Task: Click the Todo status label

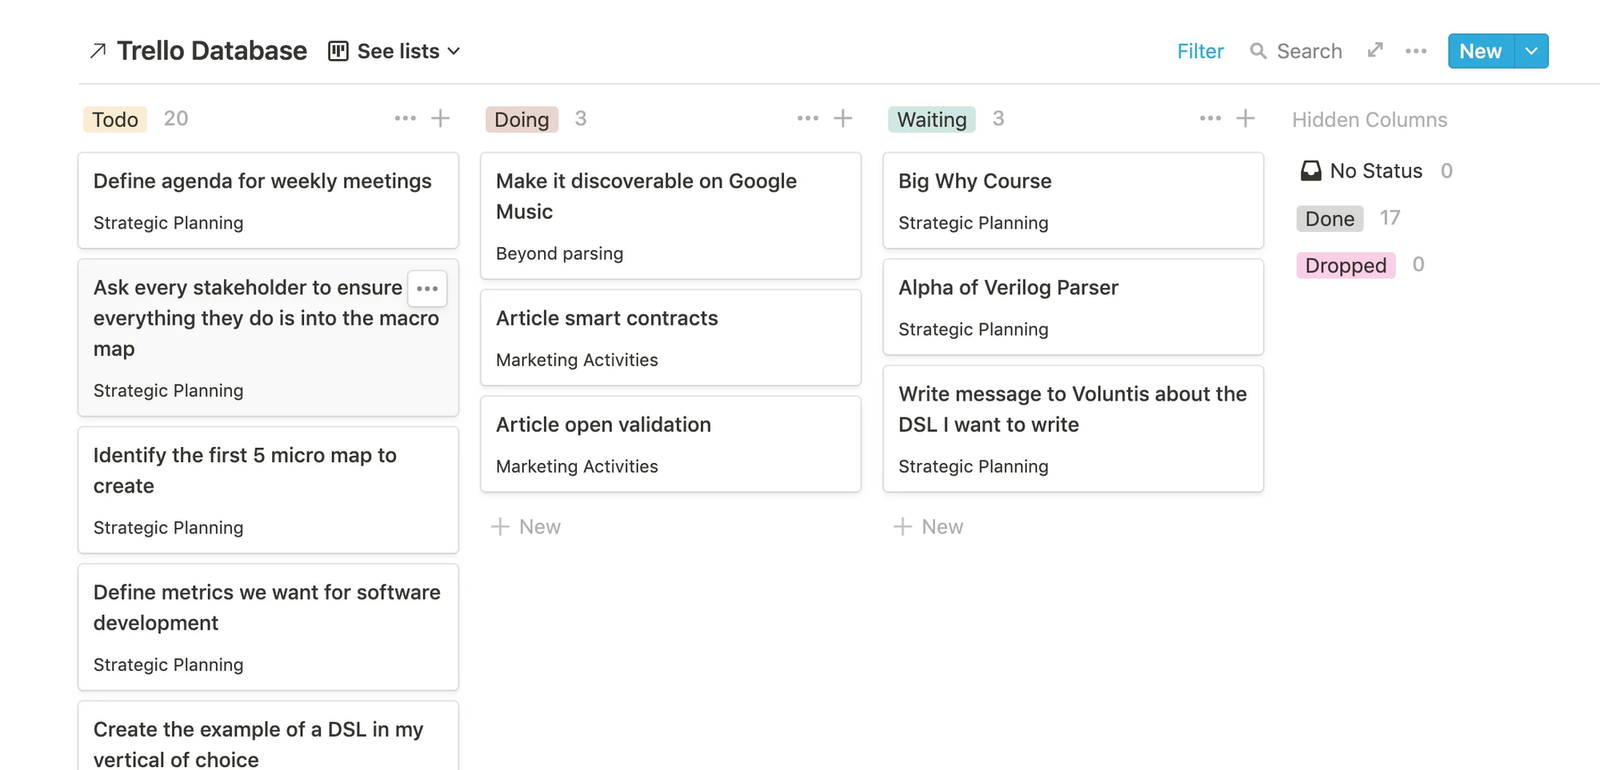Action: 114,119
